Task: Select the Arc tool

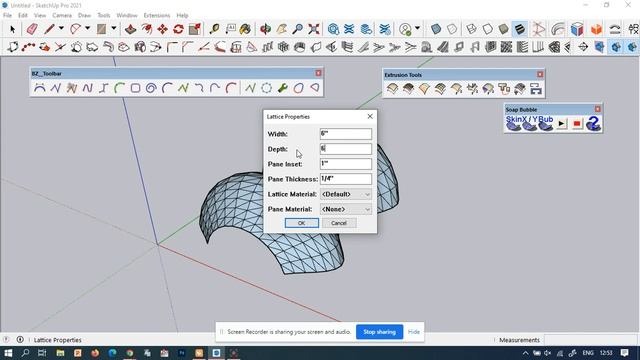Action: pyautogui.click(x=76, y=29)
